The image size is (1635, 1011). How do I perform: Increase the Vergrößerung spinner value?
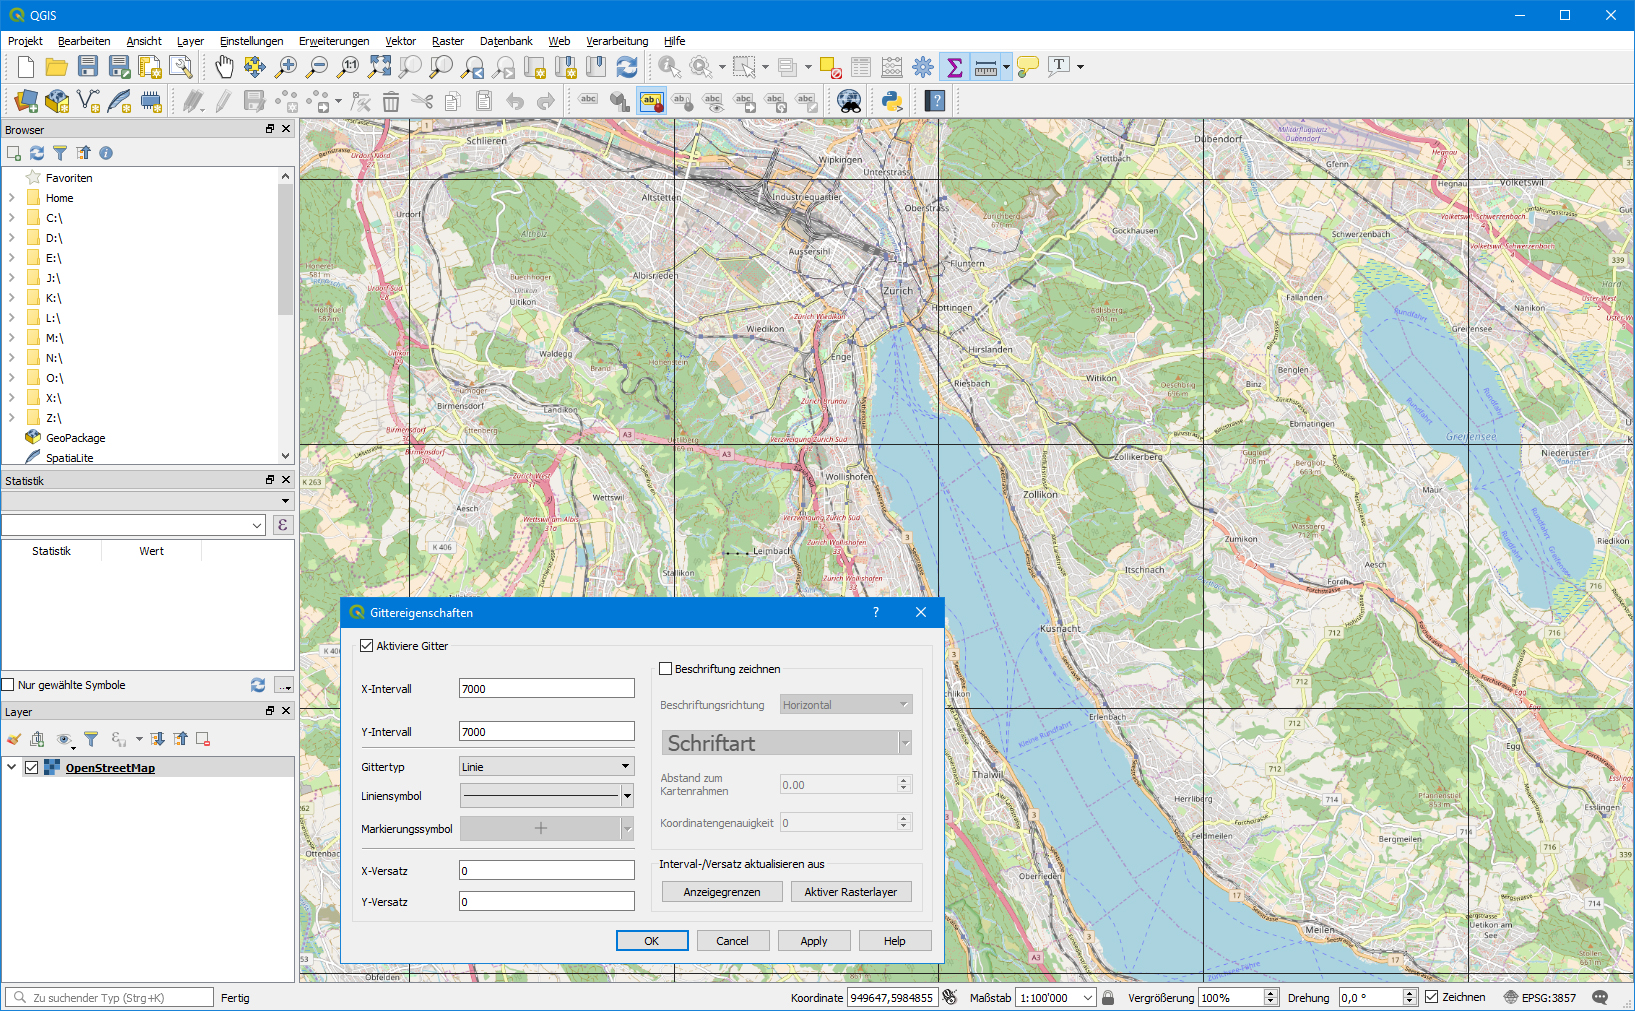1271,993
